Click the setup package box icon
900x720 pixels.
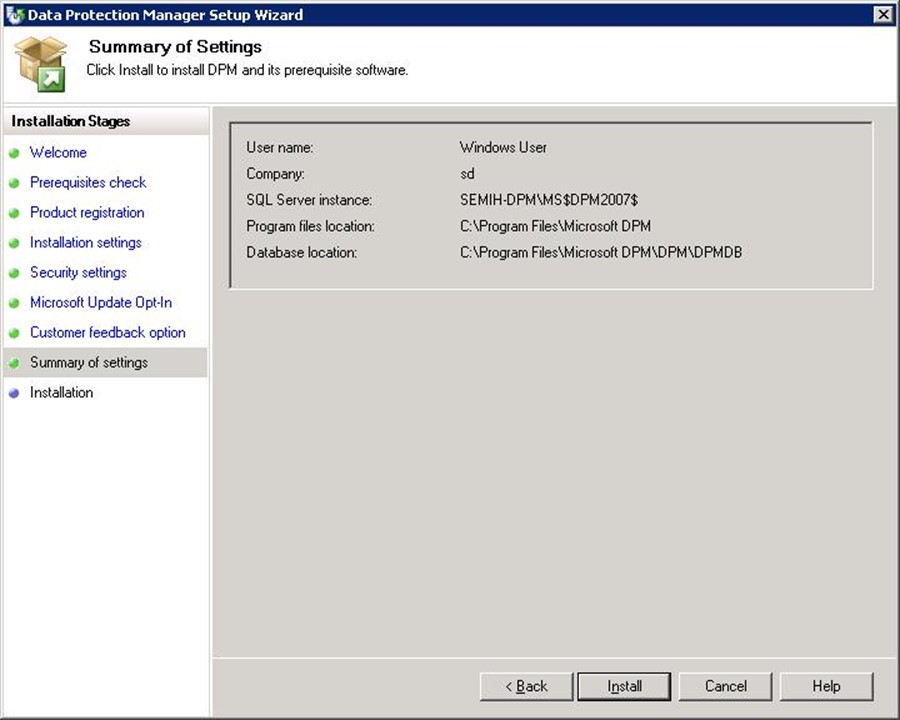(40, 63)
